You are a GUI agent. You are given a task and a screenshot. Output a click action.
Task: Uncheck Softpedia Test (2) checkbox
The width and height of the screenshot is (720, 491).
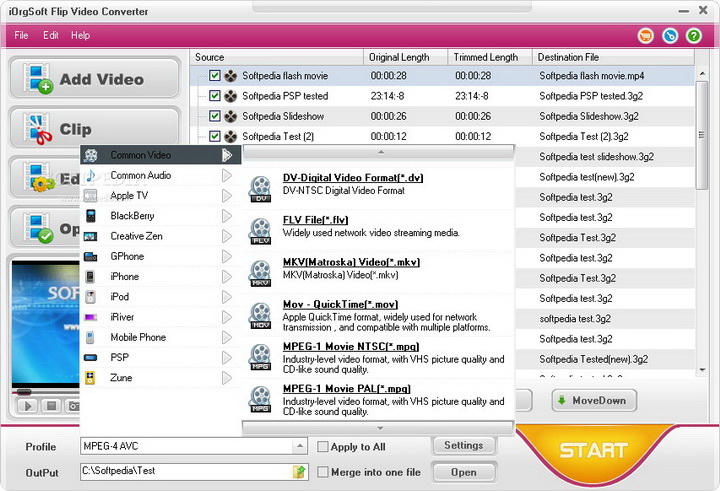coord(214,136)
